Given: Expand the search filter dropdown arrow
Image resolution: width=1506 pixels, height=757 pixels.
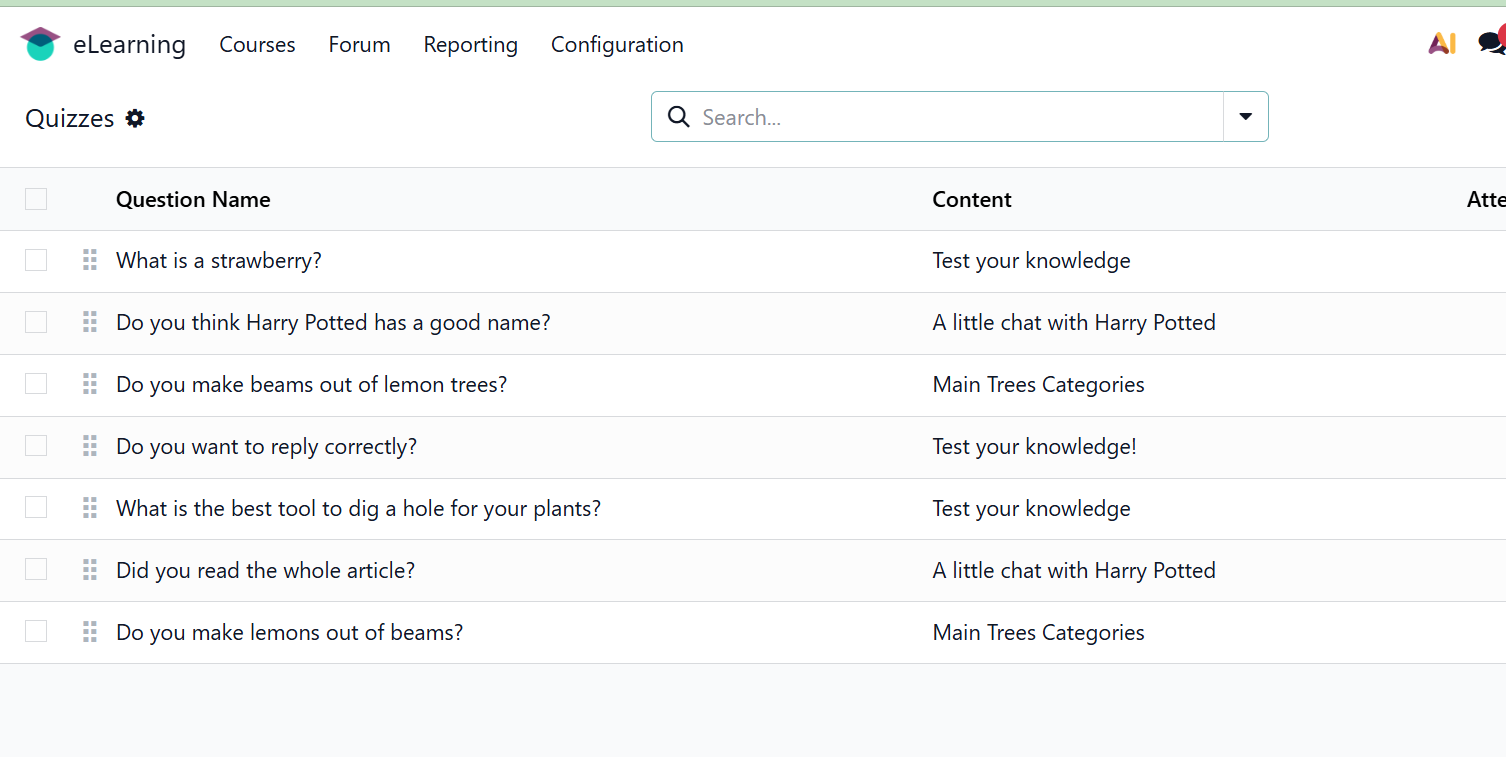Looking at the screenshot, I should 1245,117.
